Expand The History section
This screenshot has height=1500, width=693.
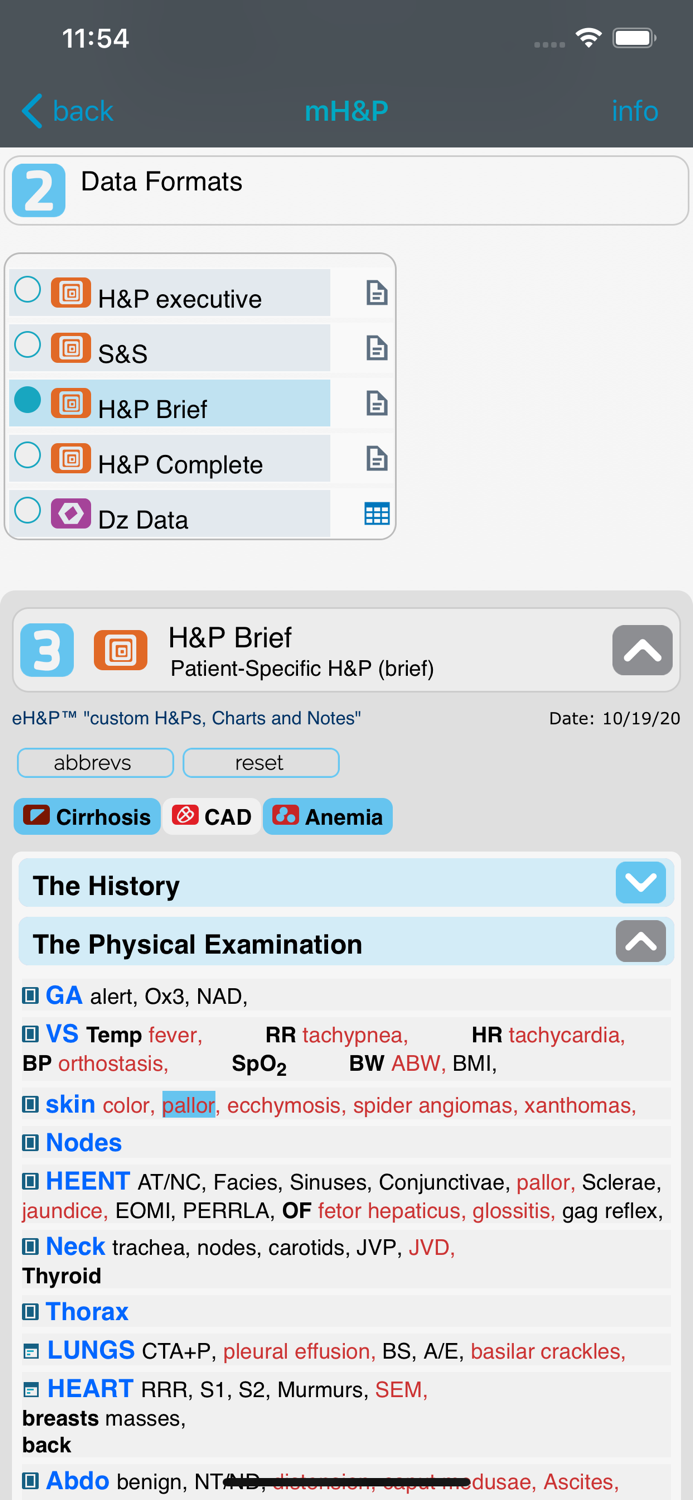tap(641, 883)
